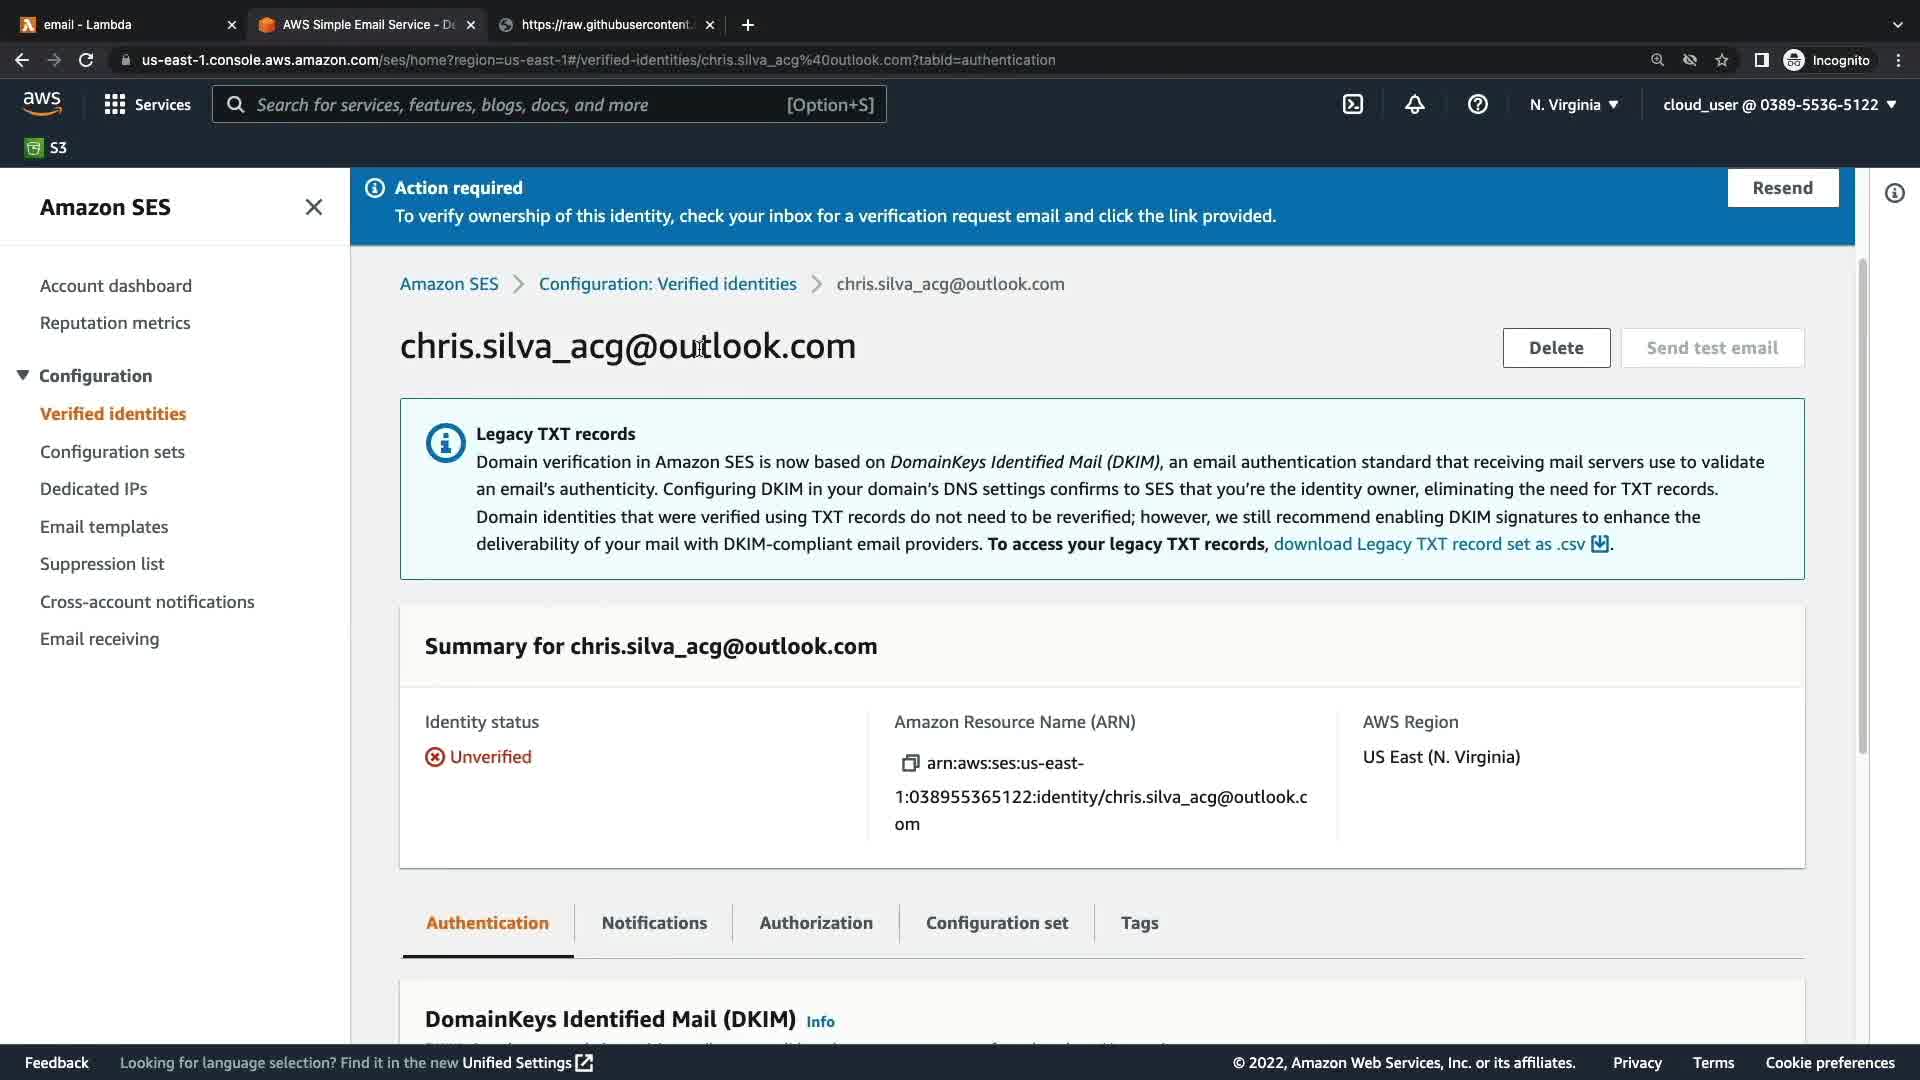
Task: Open the help question mark icon
Action: 1477,104
